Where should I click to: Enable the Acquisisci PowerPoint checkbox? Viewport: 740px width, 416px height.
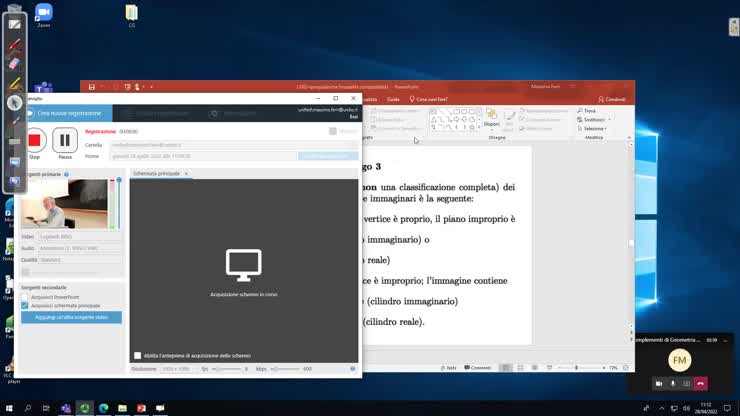pos(25,297)
